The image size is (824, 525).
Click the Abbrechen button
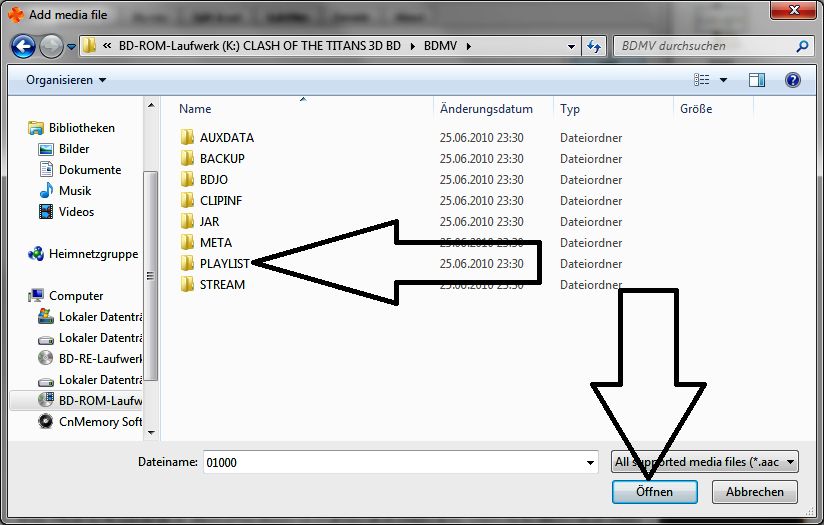coord(755,492)
